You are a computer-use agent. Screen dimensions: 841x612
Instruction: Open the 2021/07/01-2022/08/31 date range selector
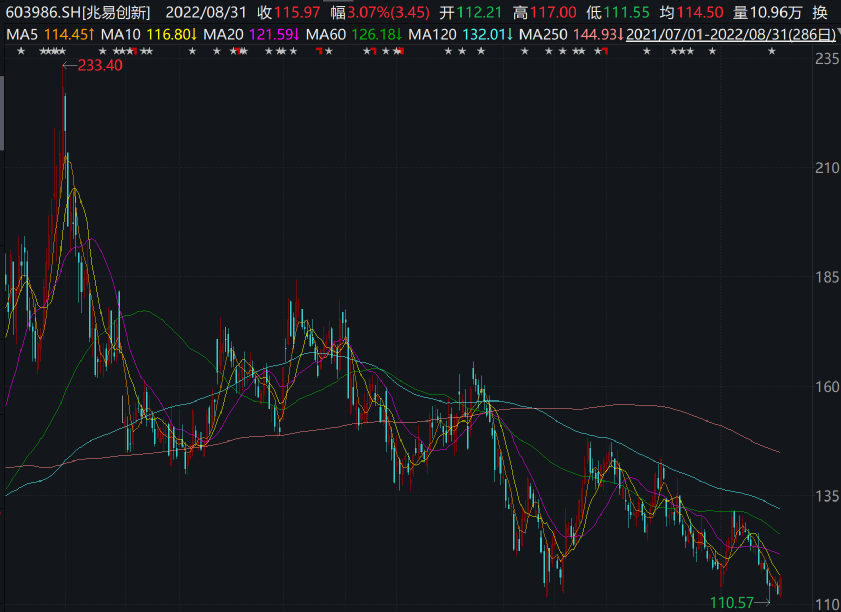(729, 34)
